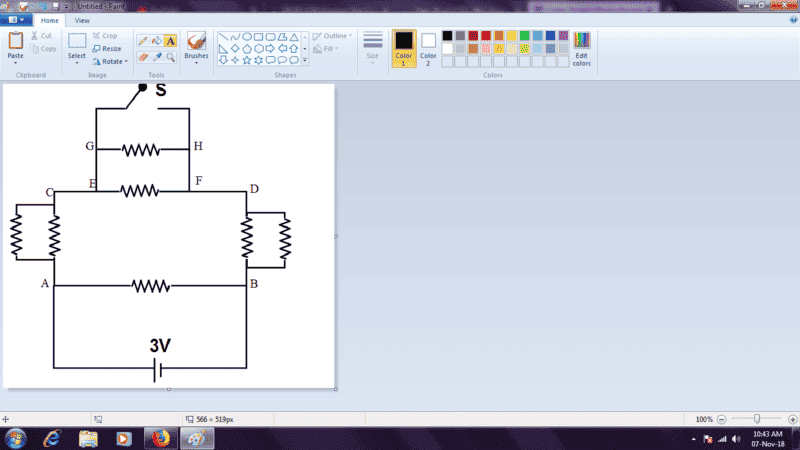Switch active color to Color 2
Screen dimensions: 800x450
(x=428, y=46)
